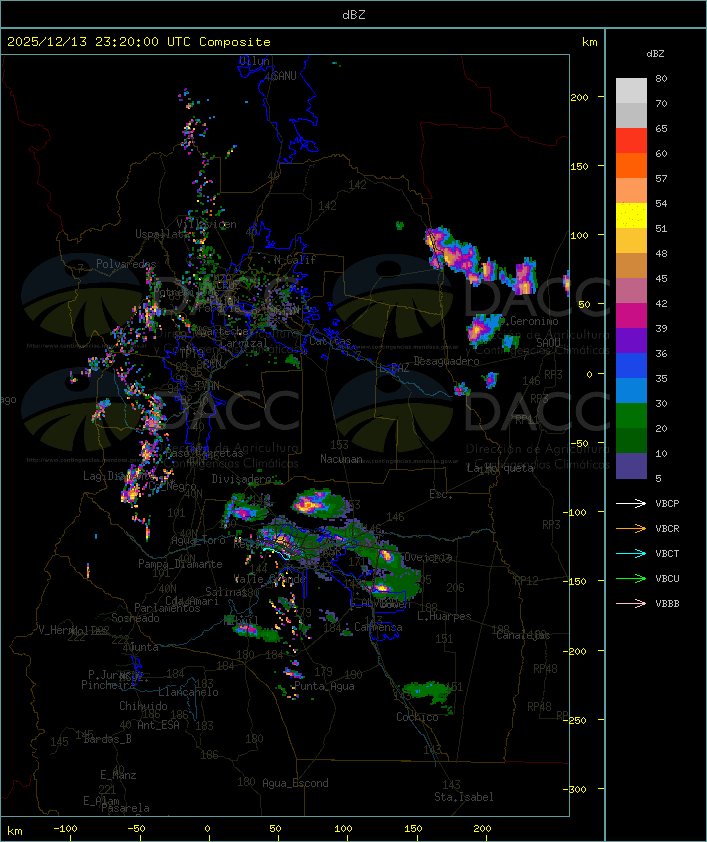Click the dBZ title at top center
Screen dimensions: 707x842
(x=354, y=14)
